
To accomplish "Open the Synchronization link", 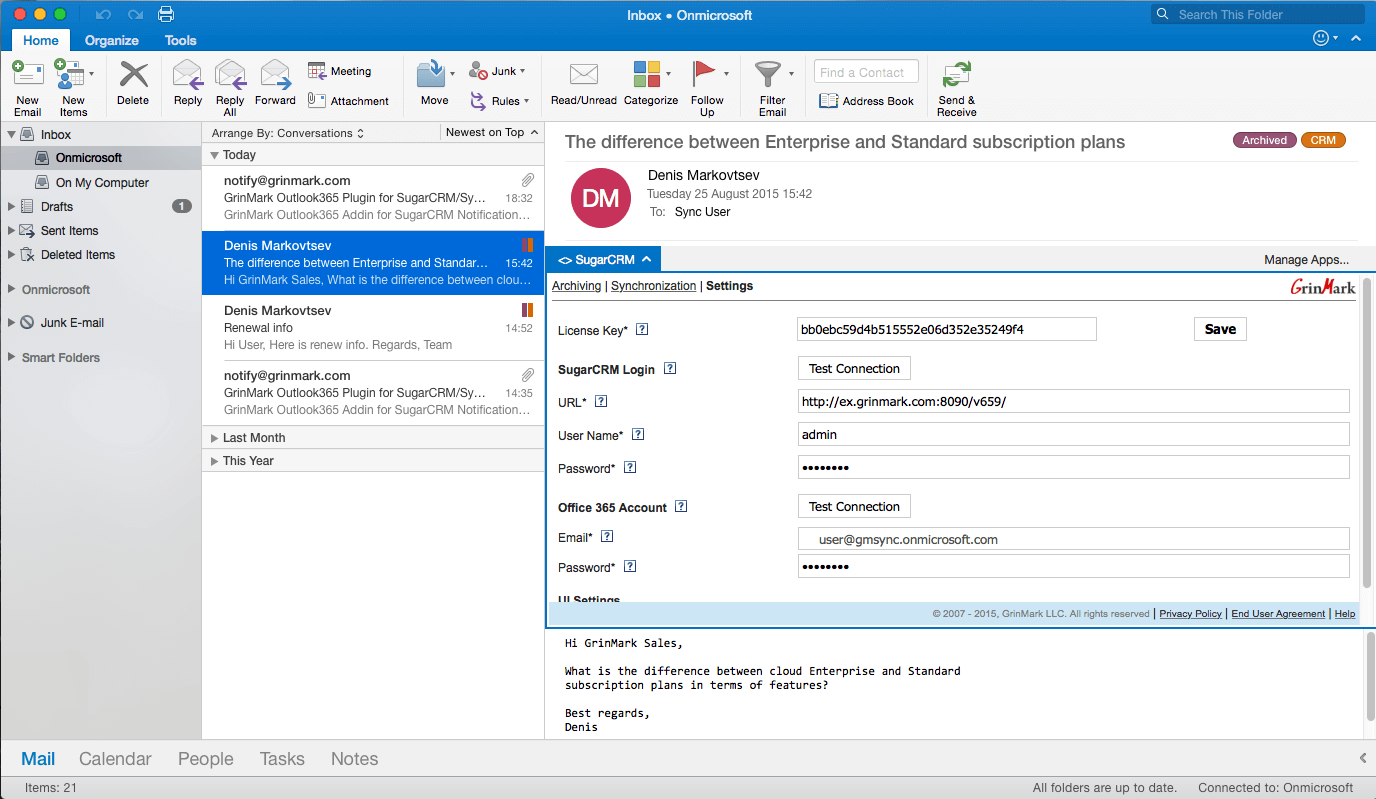I will (x=653, y=286).
